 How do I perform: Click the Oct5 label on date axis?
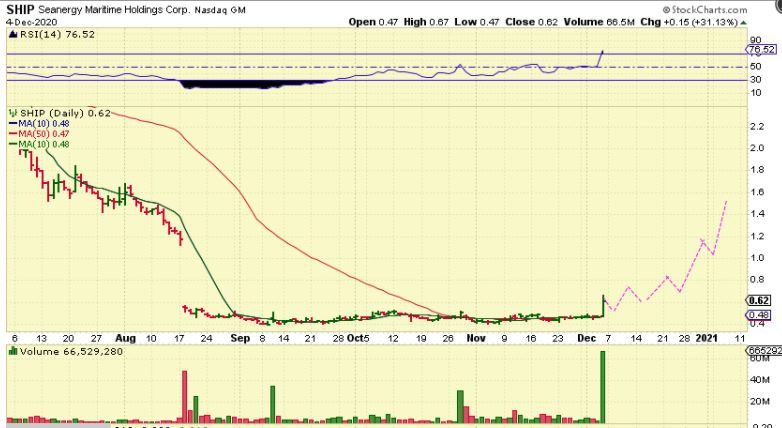tap(358, 338)
